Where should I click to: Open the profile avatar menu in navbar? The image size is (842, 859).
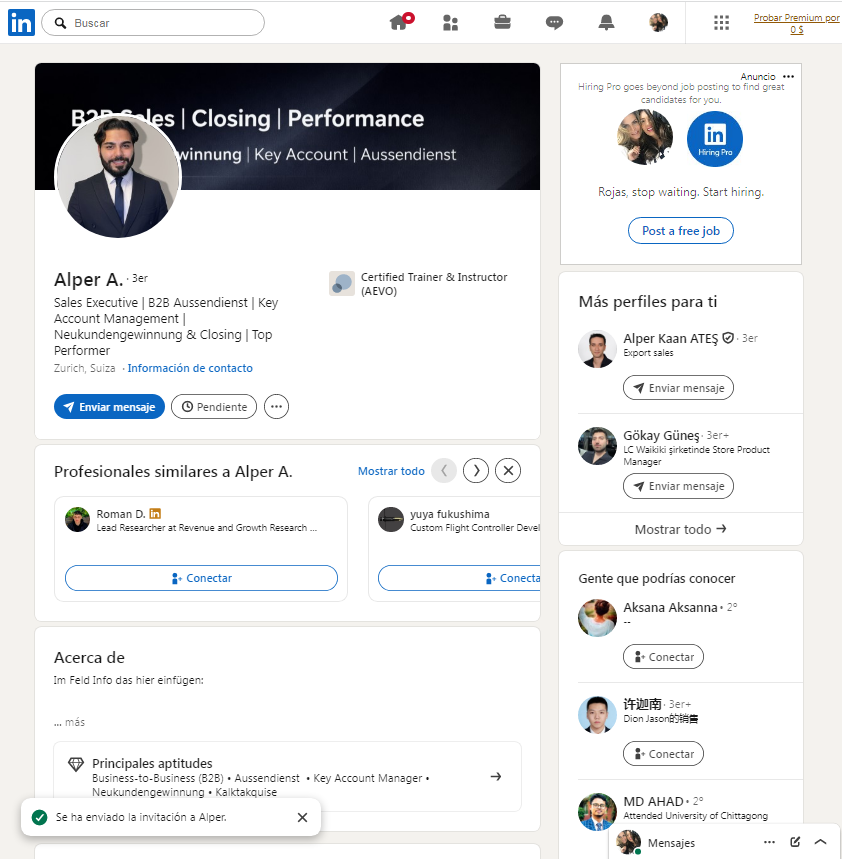tap(658, 22)
